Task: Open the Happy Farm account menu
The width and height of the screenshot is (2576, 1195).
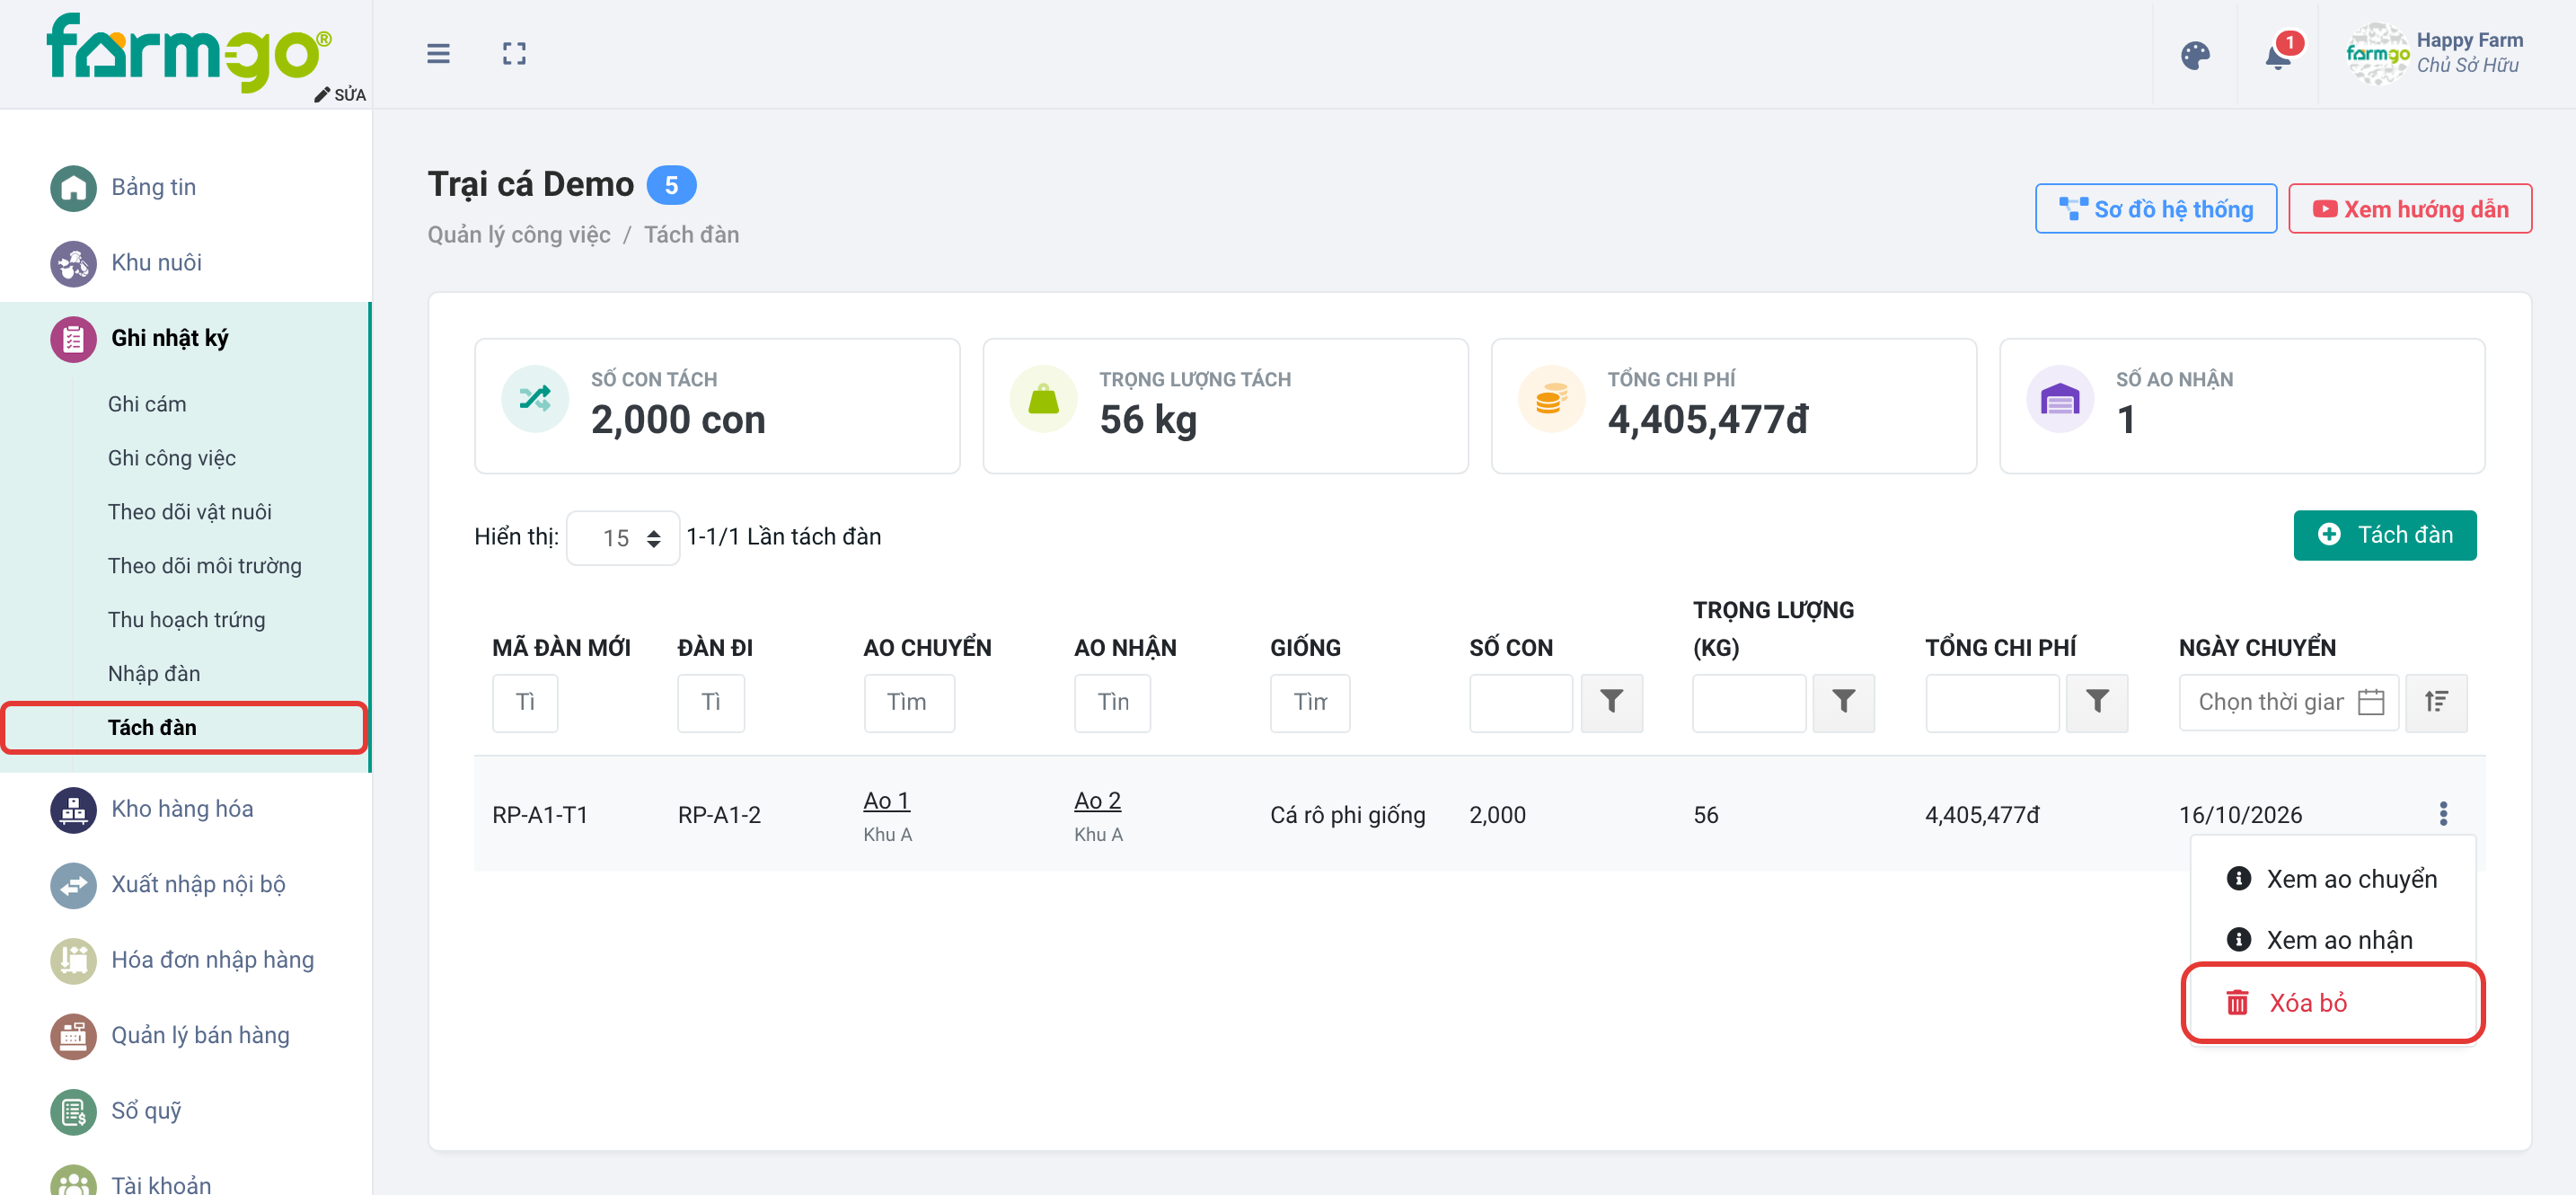Action: point(2435,54)
